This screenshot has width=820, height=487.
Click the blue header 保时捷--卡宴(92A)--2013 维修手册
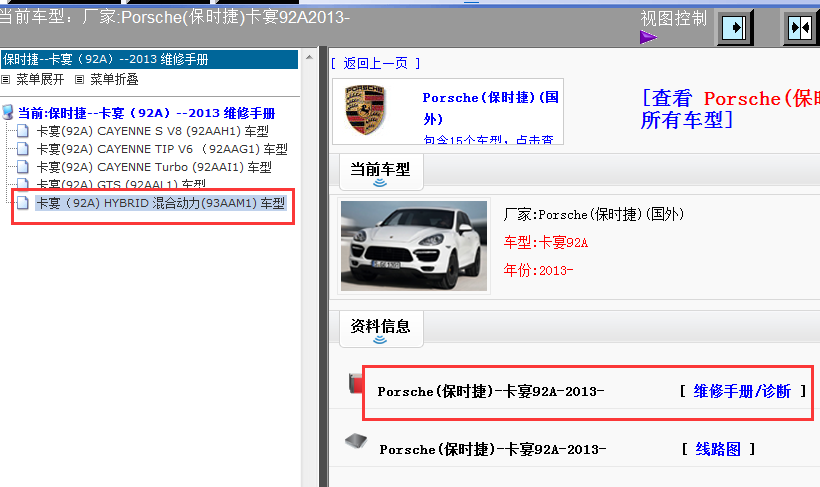pyautogui.click(x=149, y=59)
